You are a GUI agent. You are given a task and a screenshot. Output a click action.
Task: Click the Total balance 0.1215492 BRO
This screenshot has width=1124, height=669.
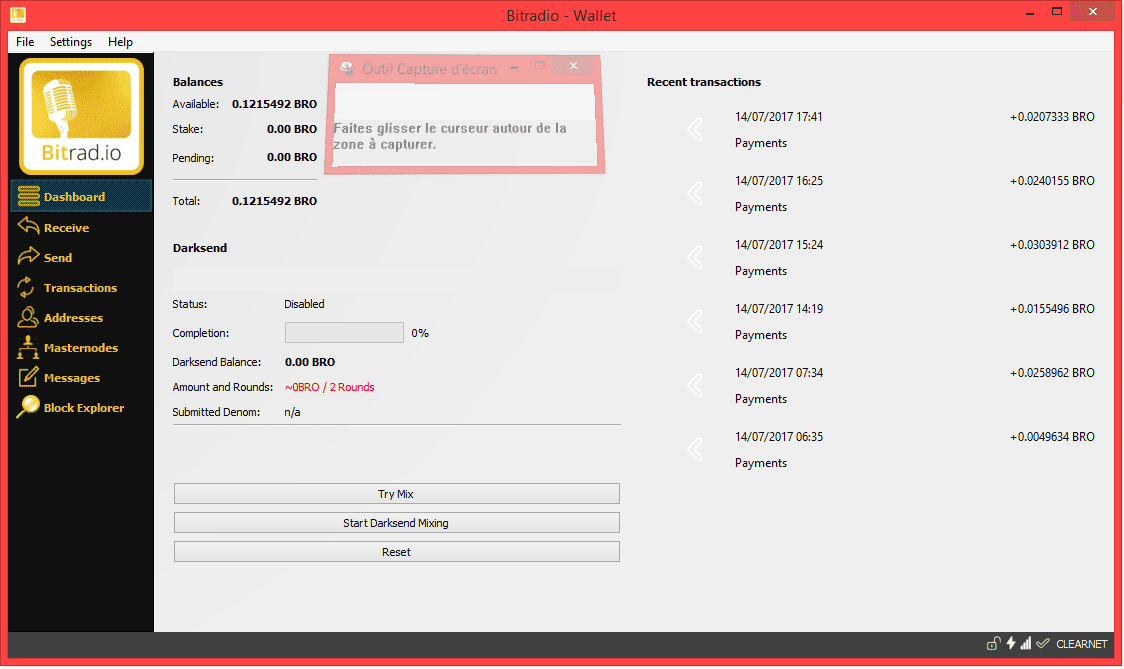[x=275, y=201]
